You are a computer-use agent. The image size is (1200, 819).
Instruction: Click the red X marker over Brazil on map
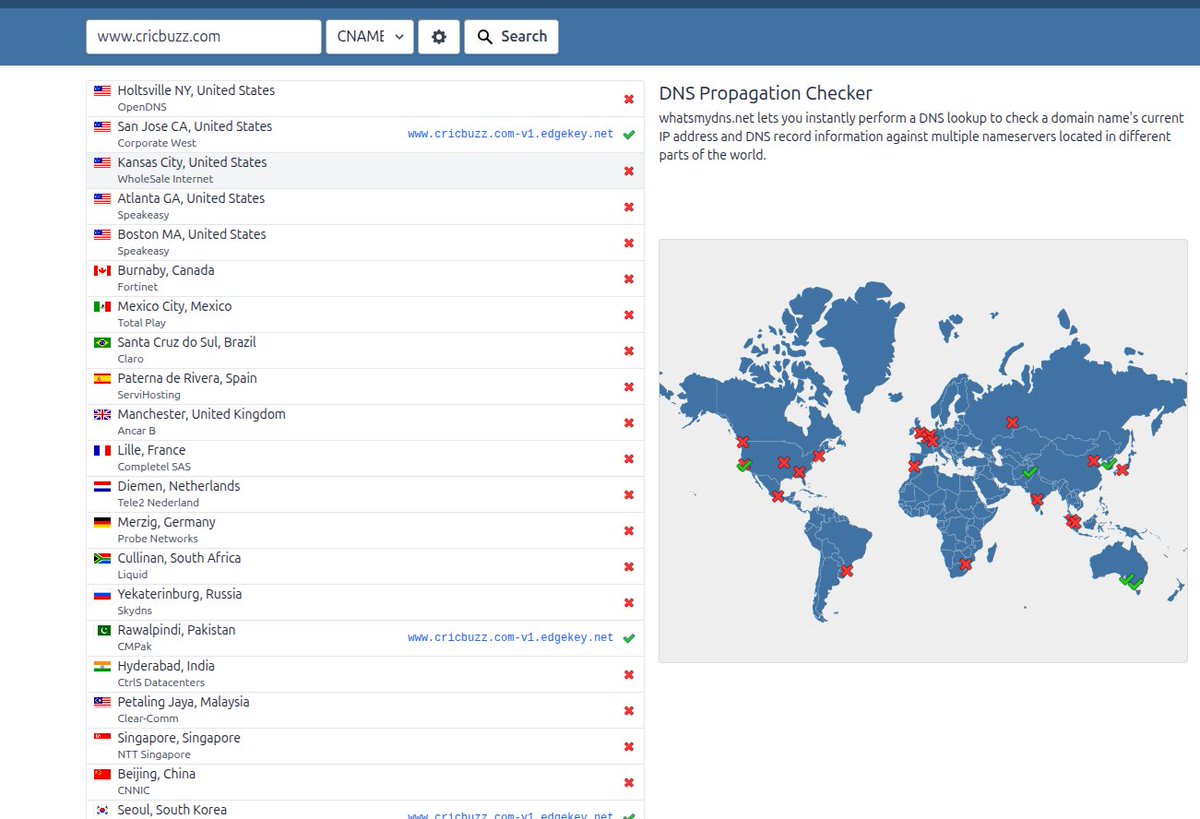[x=846, y=571]
